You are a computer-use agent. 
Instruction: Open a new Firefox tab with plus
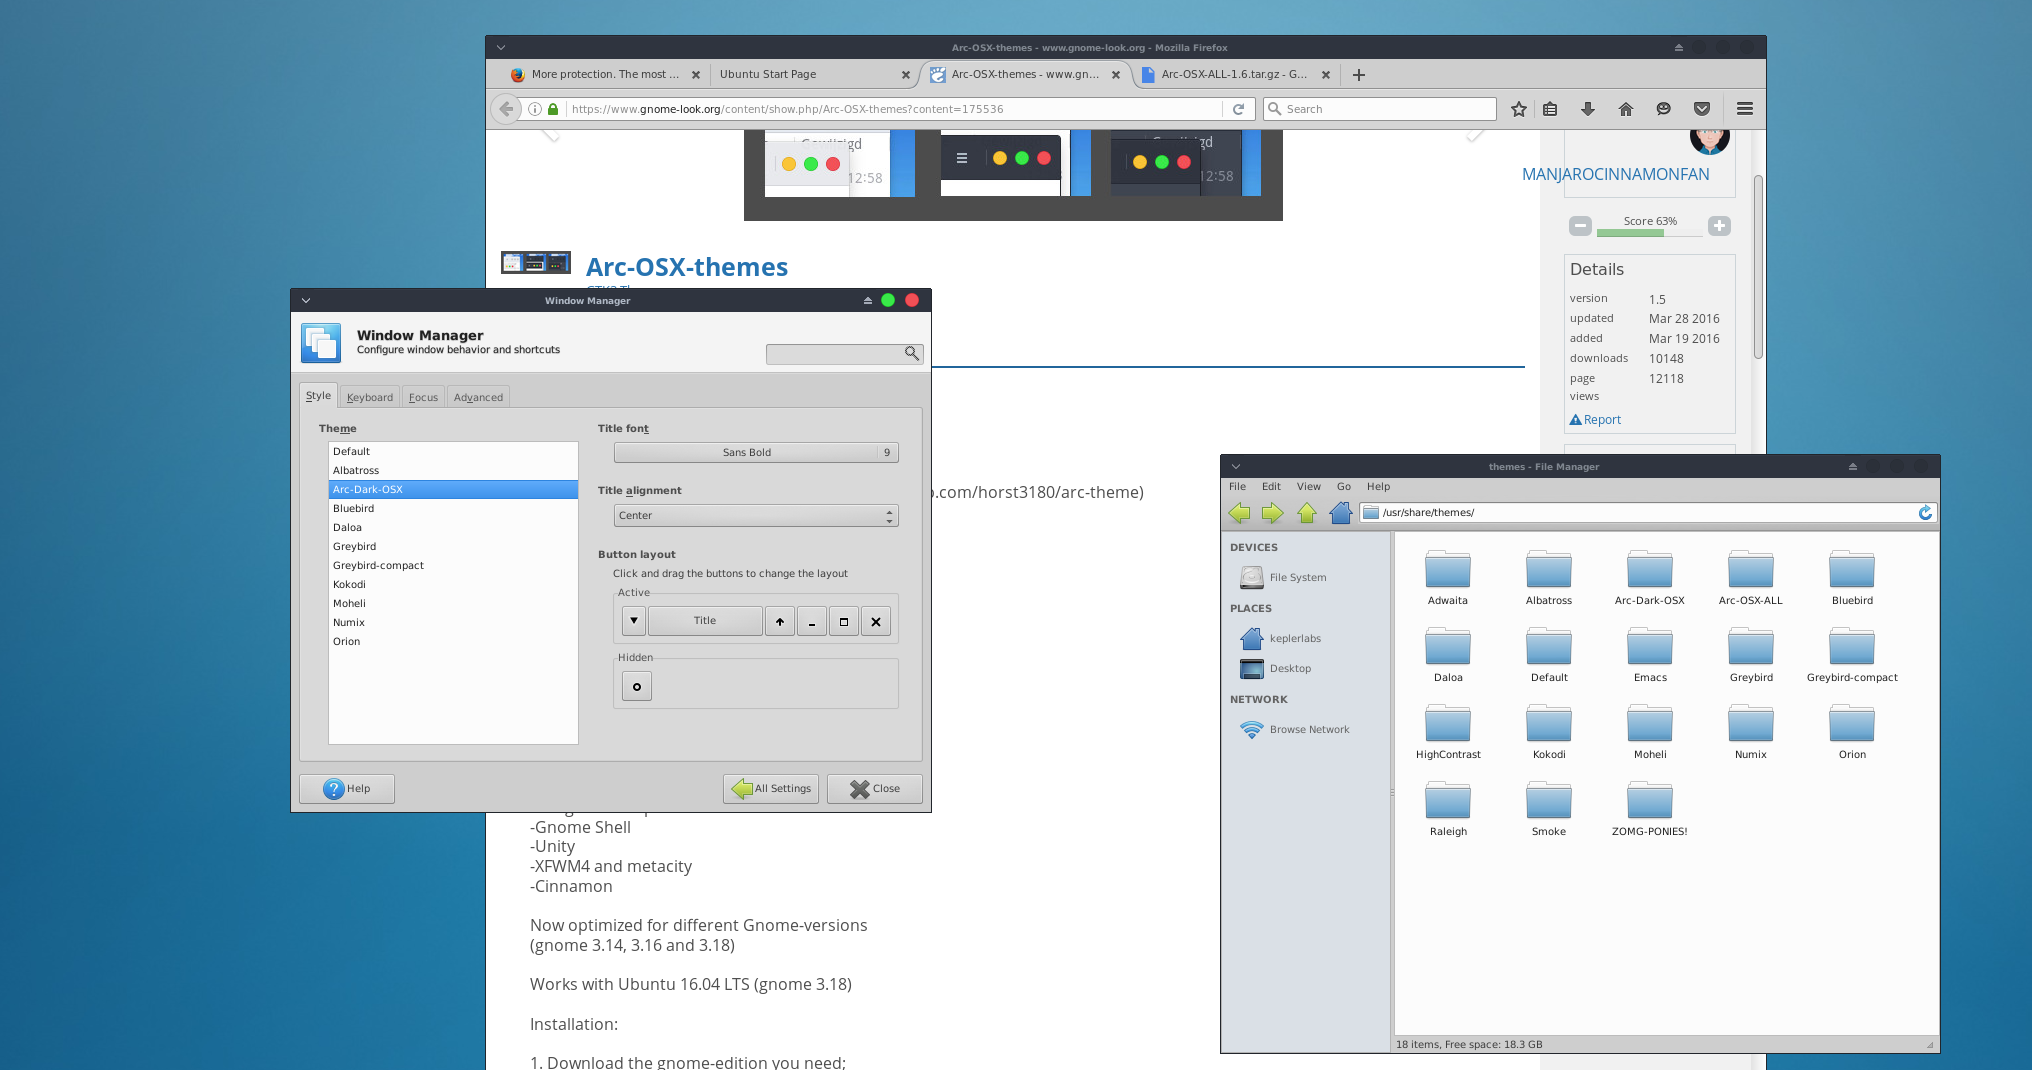click(x=1359, y=75)
